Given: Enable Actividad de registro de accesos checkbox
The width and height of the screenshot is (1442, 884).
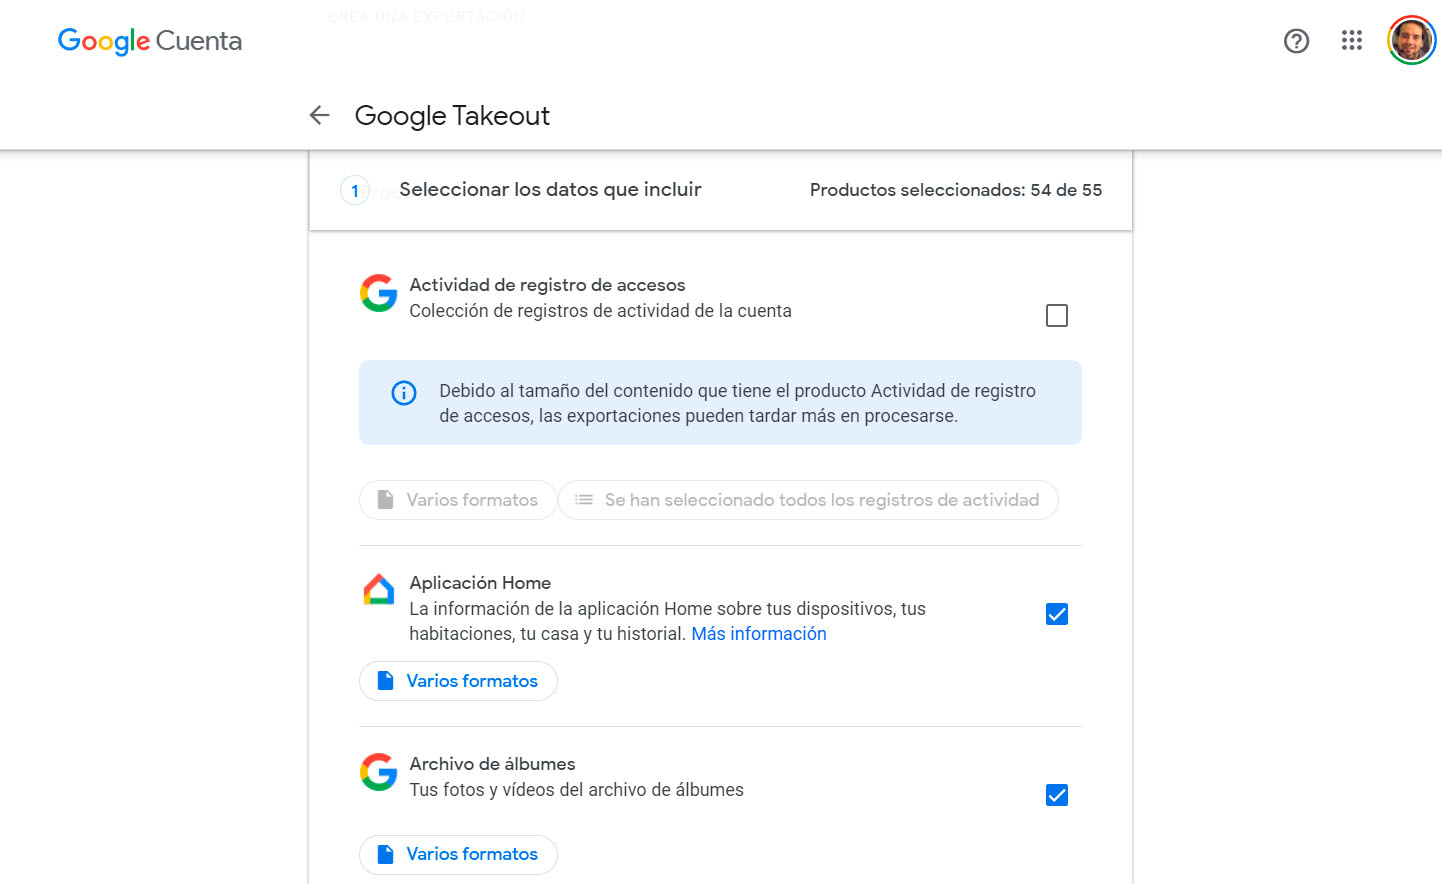Looking at the screenshot, I should point(1057,316).
